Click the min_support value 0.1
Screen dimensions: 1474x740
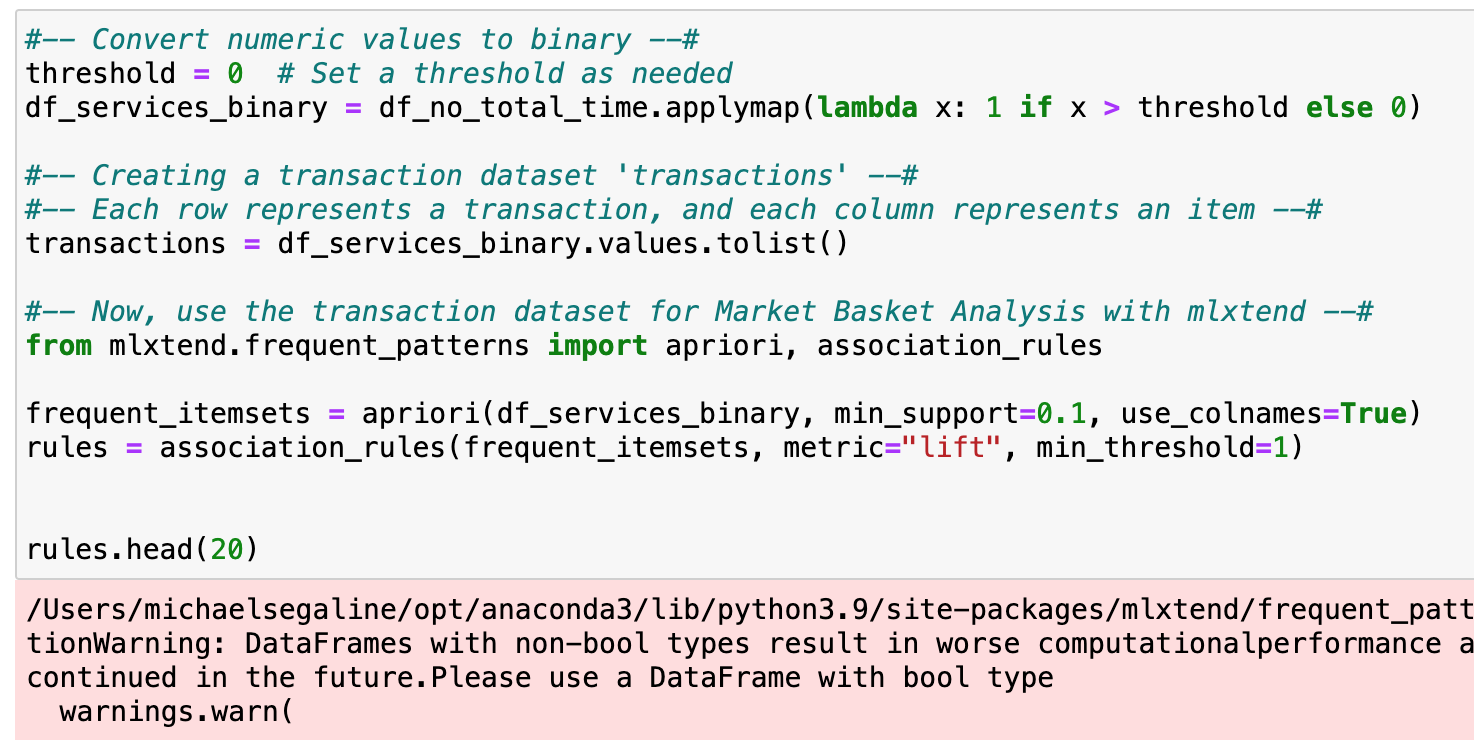click(x=1061, y=414)
